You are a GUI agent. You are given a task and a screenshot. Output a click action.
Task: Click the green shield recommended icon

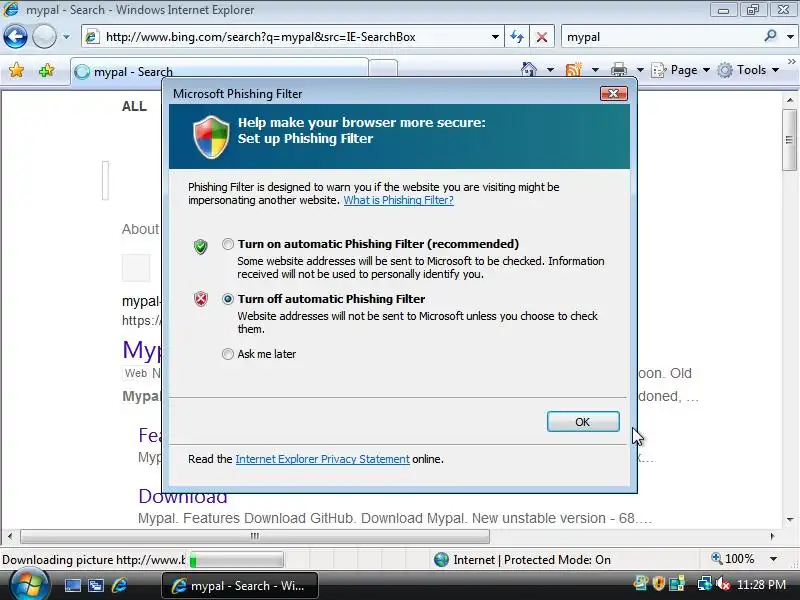click(201, 246)
